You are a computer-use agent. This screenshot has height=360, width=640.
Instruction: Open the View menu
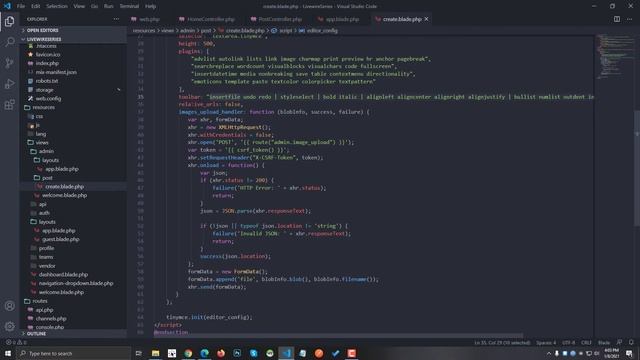tap(79, 6)
